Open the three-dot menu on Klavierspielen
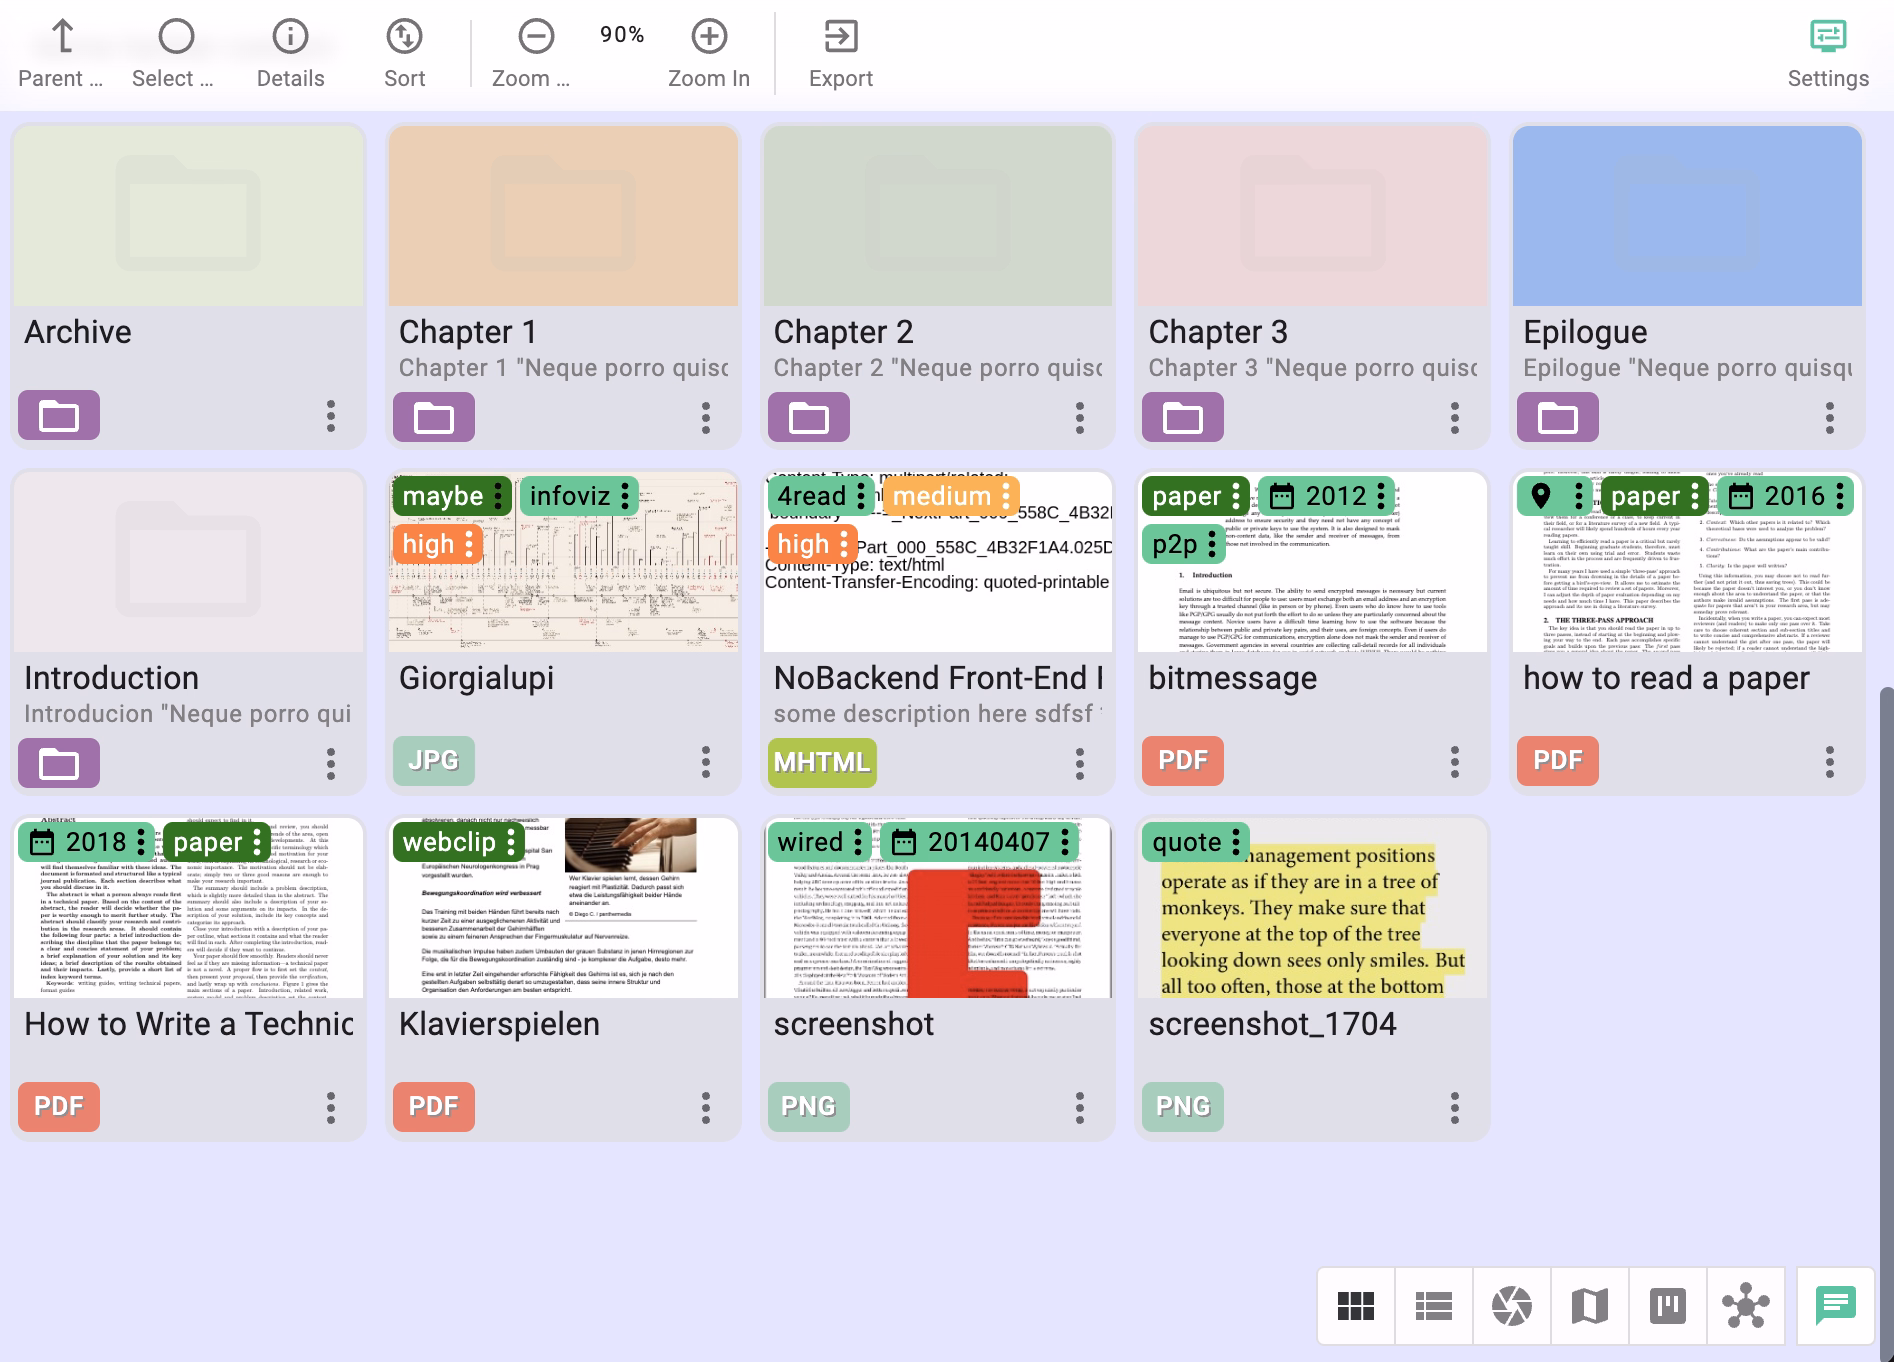 tap(704, 1108)
